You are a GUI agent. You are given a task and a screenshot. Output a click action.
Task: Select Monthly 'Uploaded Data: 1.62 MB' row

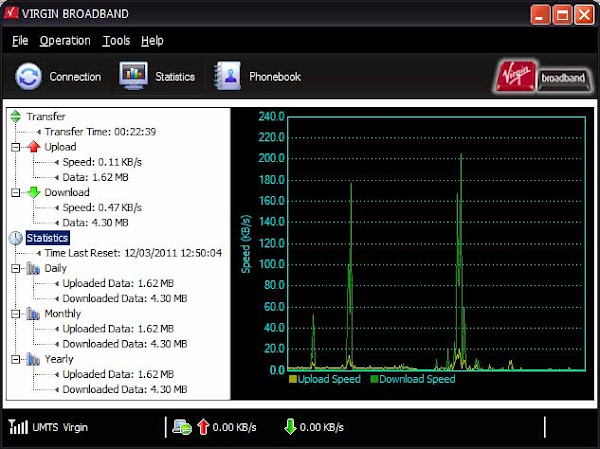pos(118,329)
